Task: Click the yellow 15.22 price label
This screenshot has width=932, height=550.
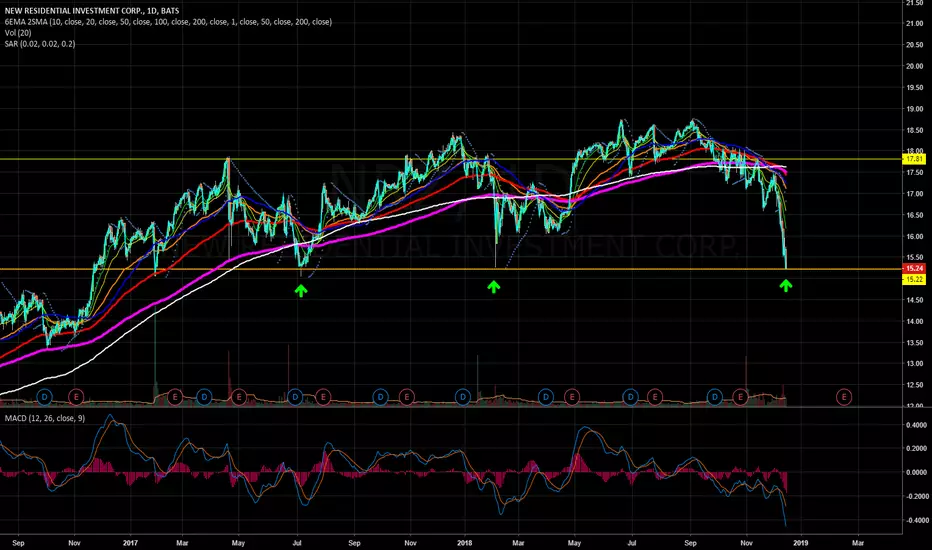Action: [x=914, y=279]
